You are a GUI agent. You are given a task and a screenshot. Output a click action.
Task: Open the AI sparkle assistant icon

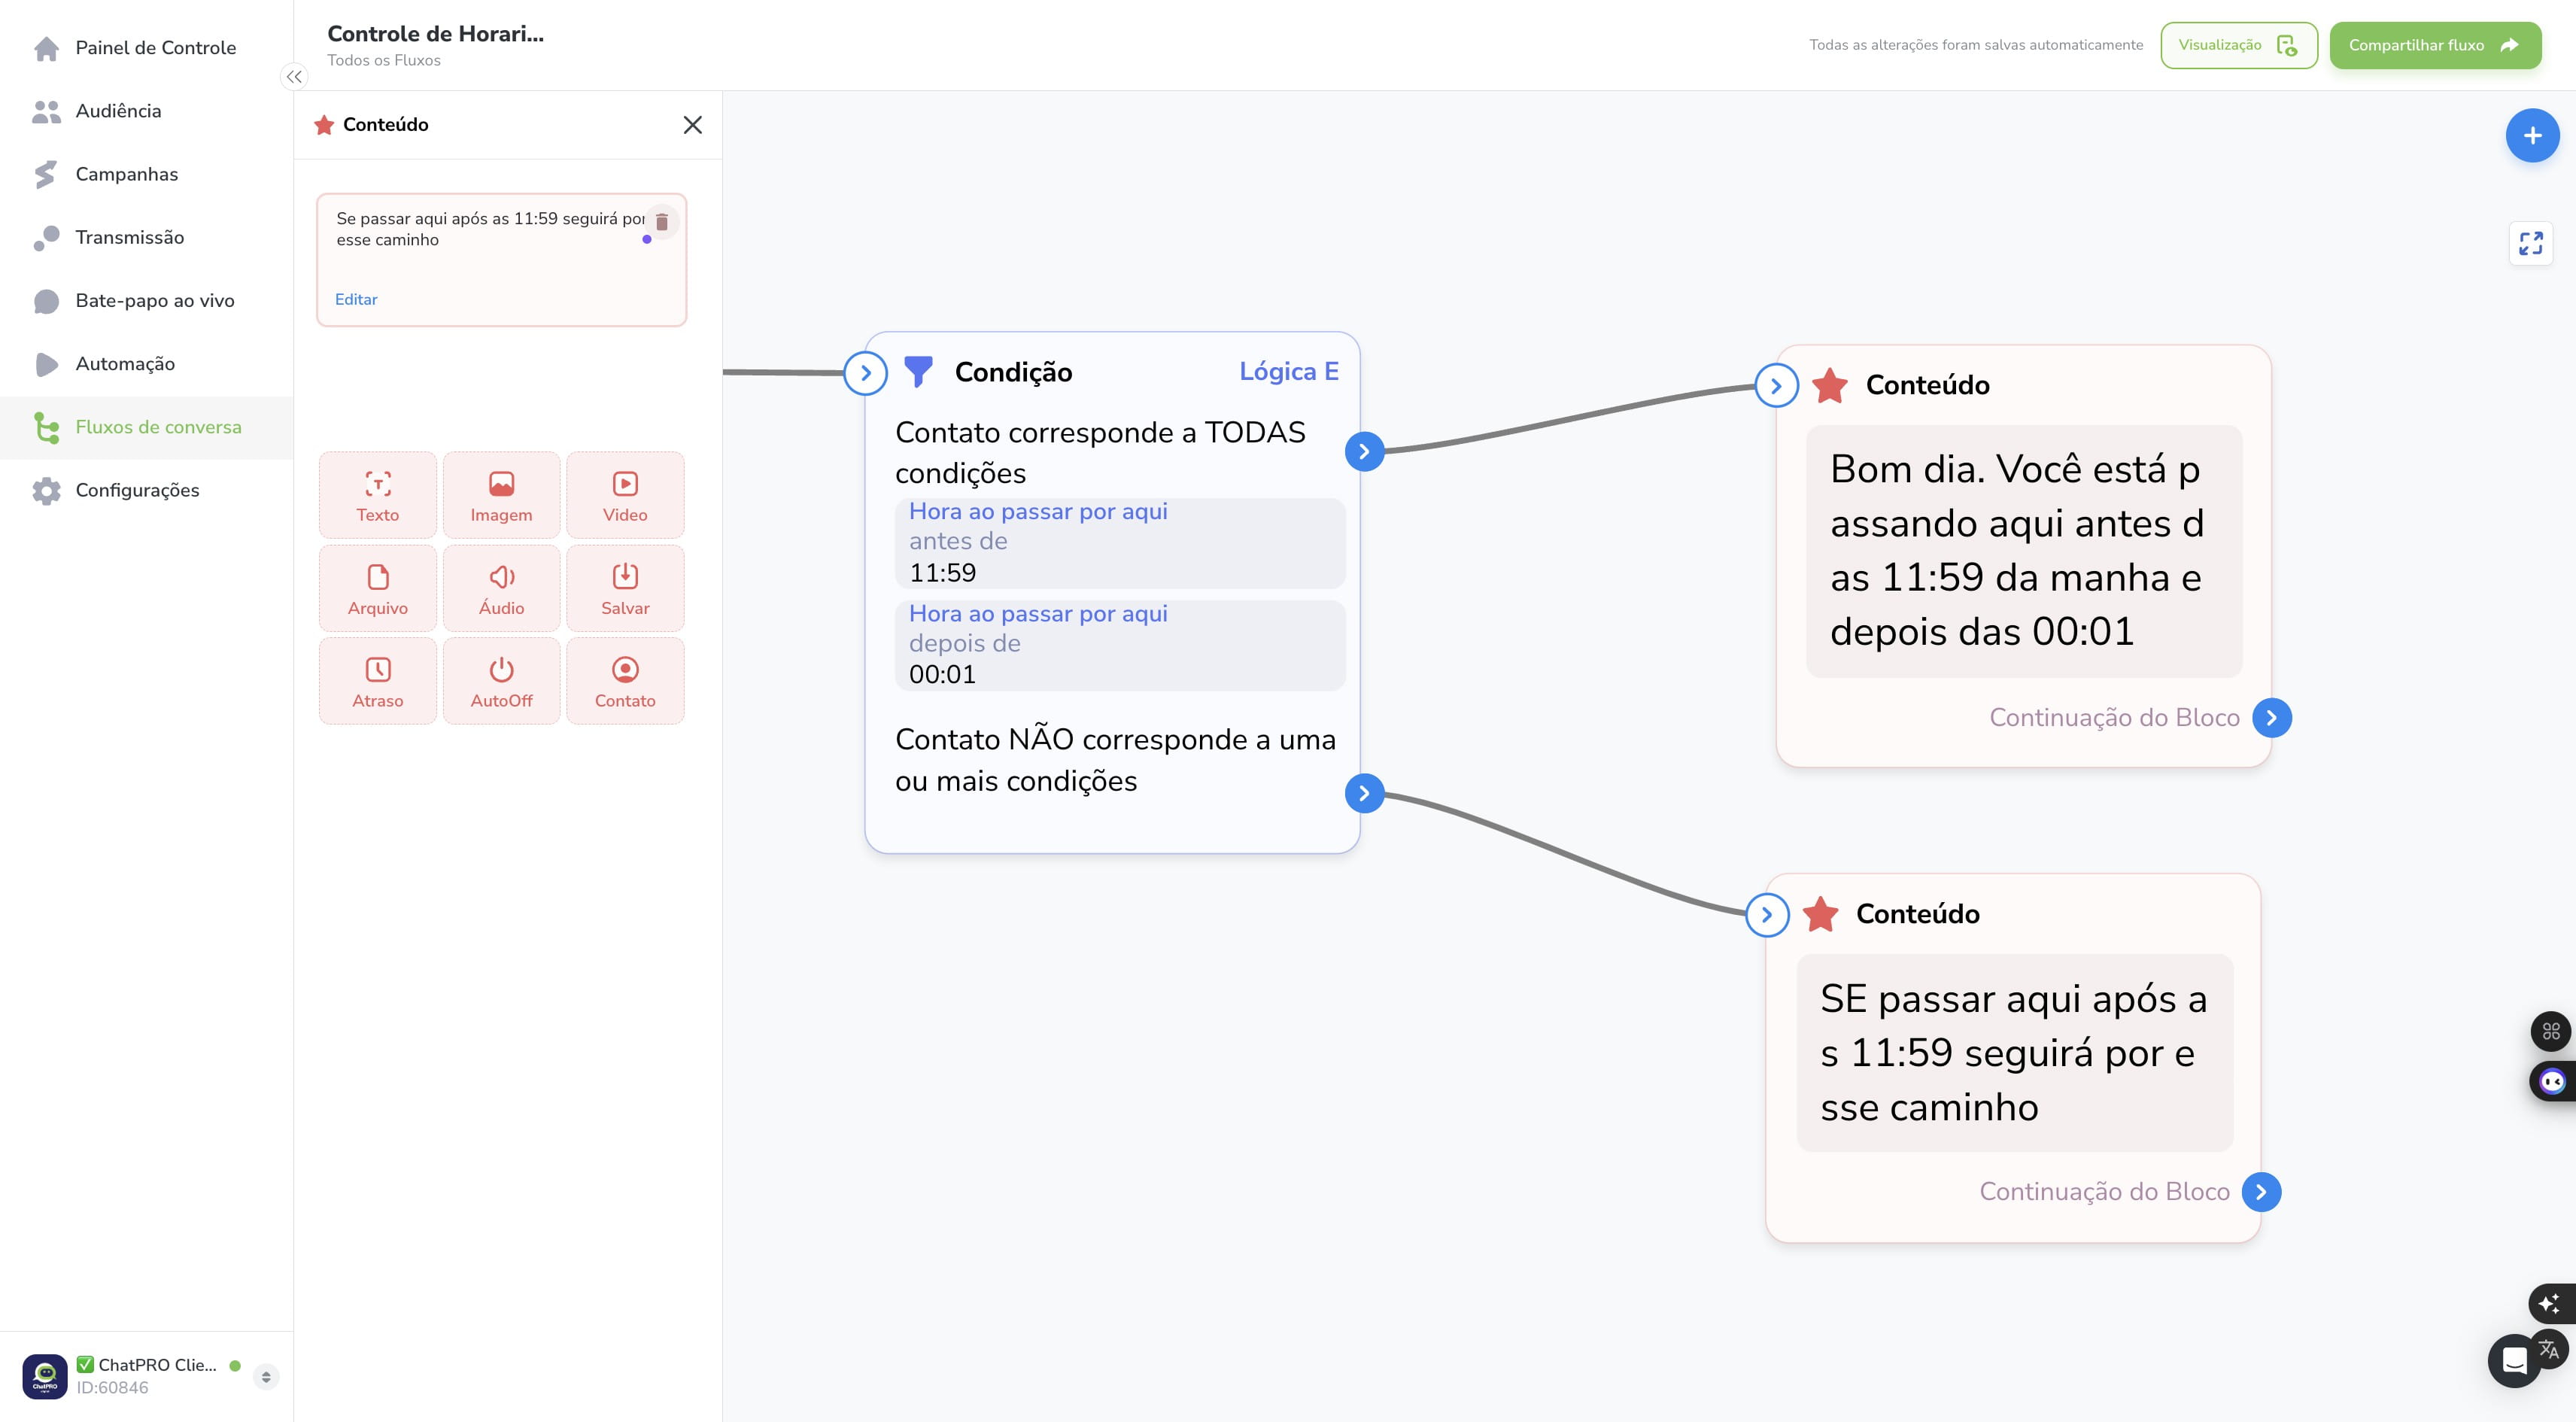coord(2550,1303)
